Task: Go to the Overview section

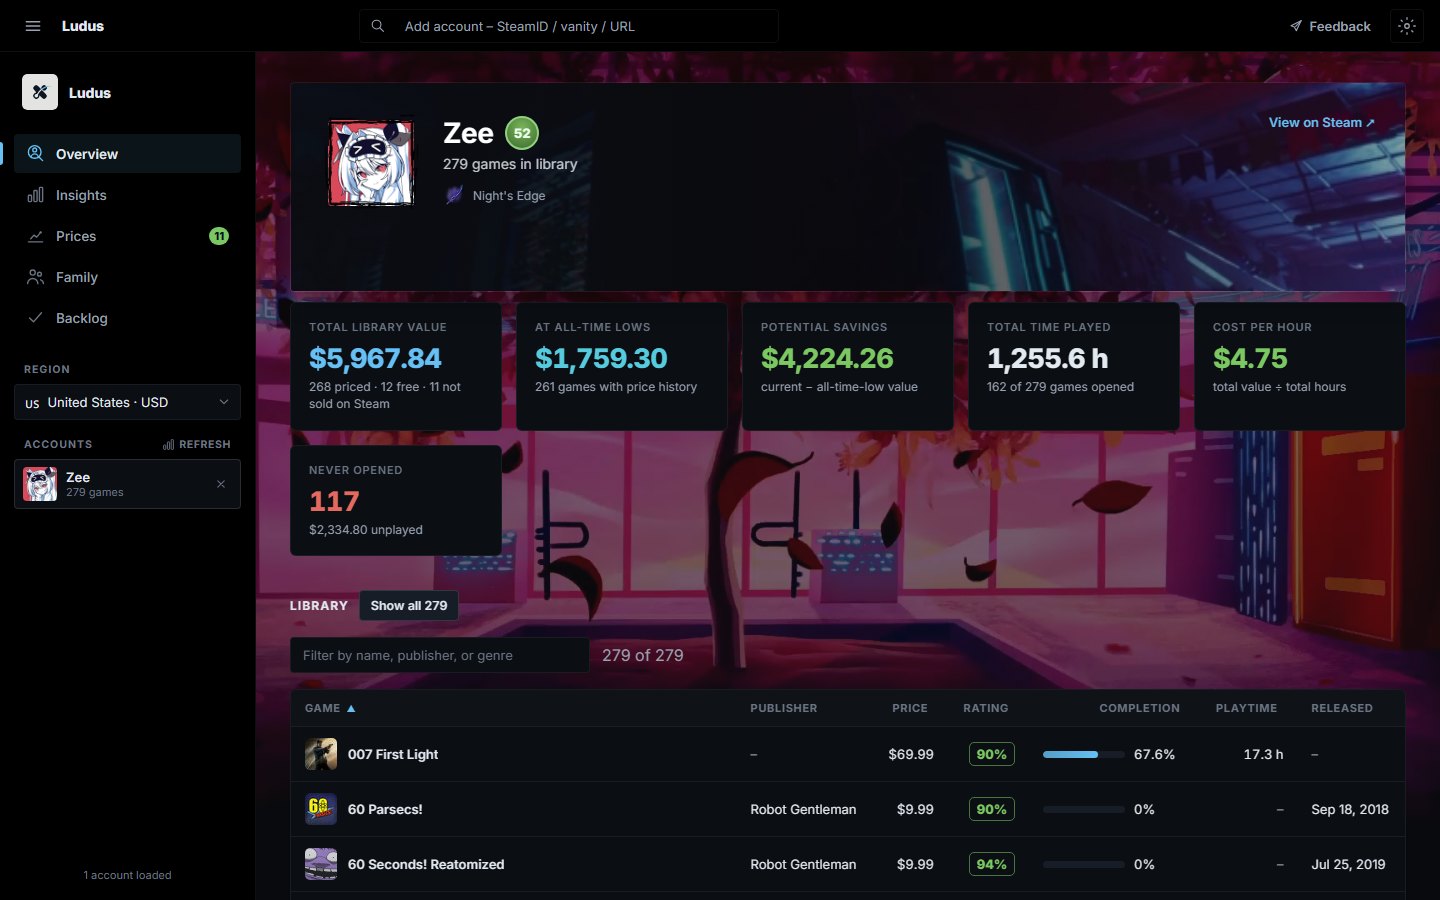Action: pos(127,153)
